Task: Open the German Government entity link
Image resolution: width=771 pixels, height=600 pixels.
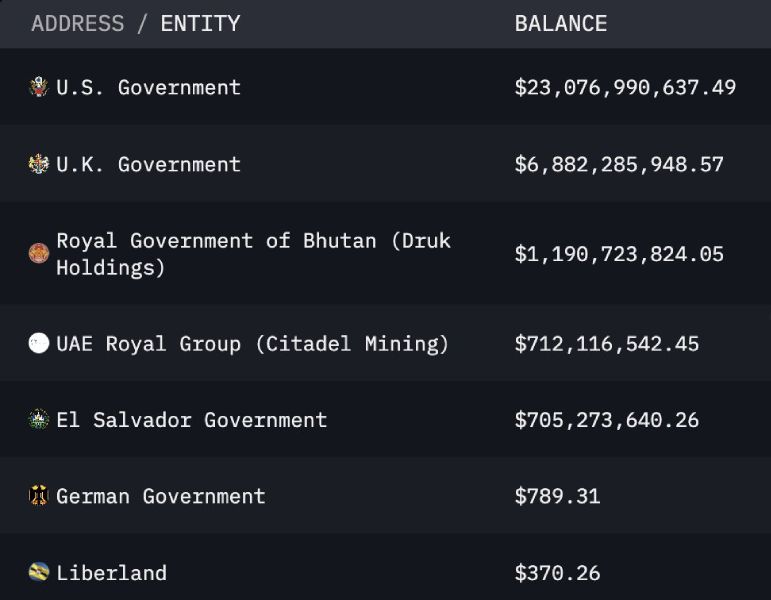Action: [x=160, y=496]
